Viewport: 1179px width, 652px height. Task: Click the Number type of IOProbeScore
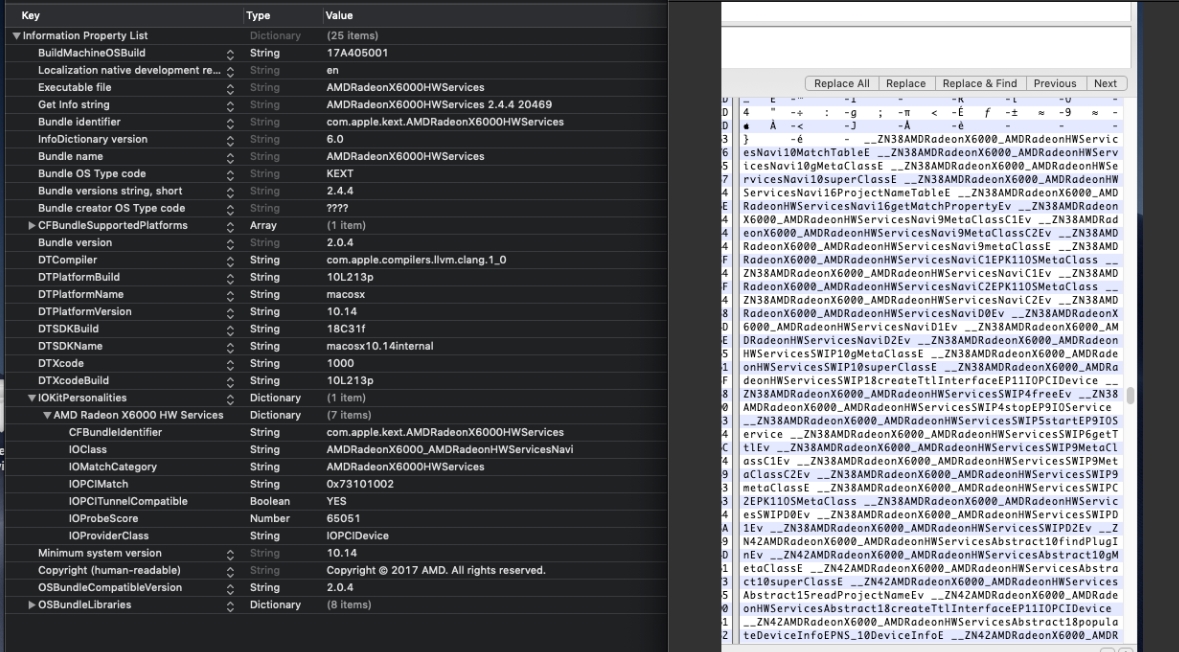click(269, 519)
